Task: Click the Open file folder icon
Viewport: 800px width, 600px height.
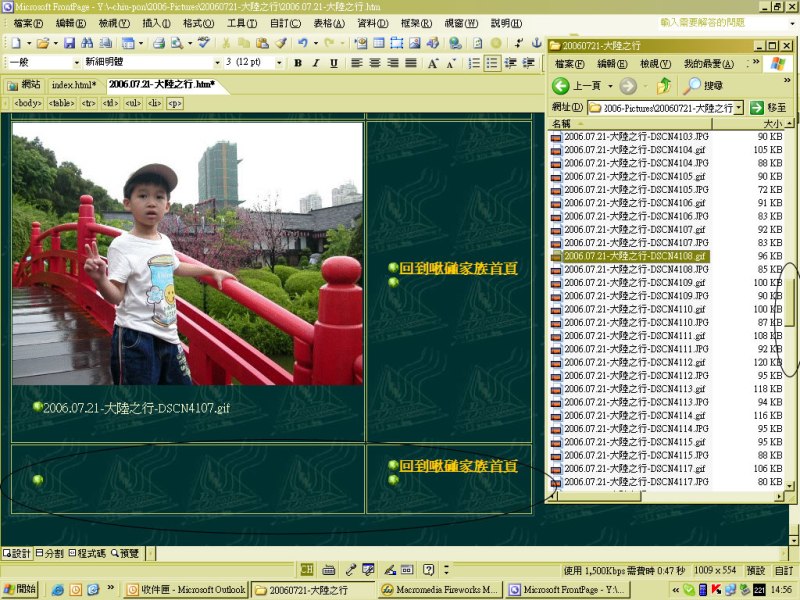Action: [x=43, y=43]
